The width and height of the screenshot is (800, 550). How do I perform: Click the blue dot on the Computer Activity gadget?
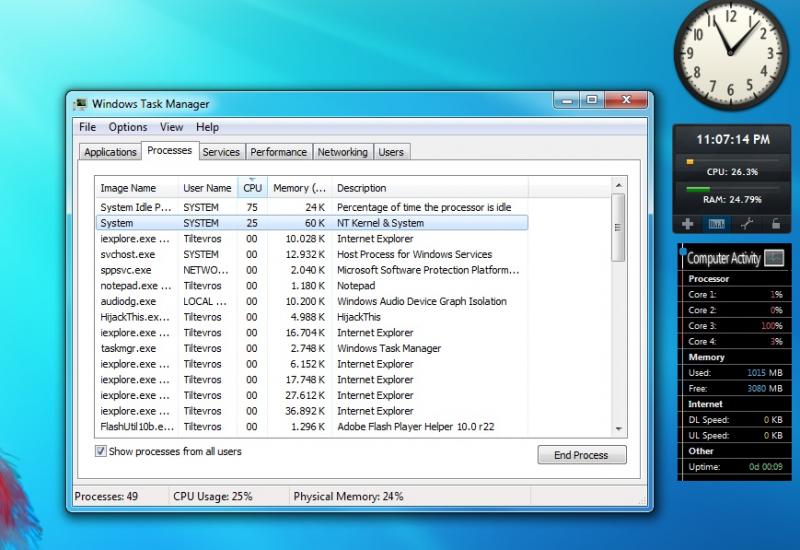[683, 251]
